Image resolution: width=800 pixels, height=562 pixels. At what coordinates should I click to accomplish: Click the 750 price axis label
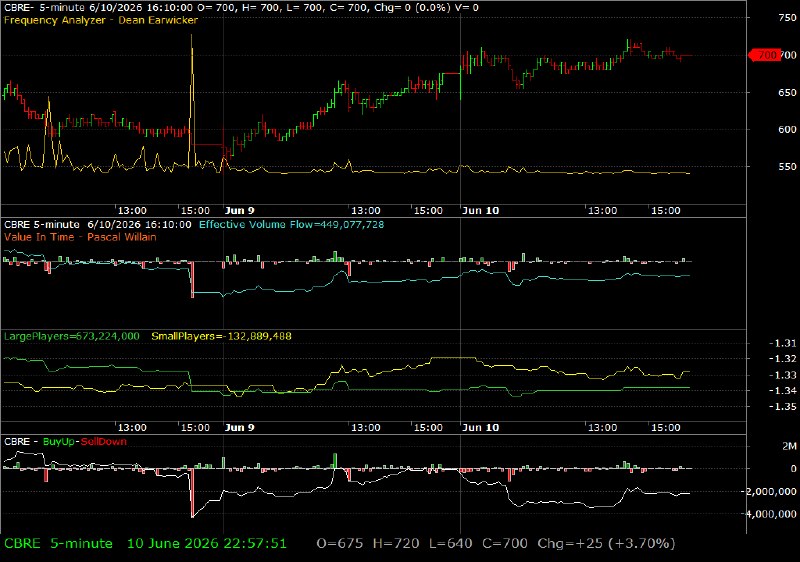(x=787, y=17)
